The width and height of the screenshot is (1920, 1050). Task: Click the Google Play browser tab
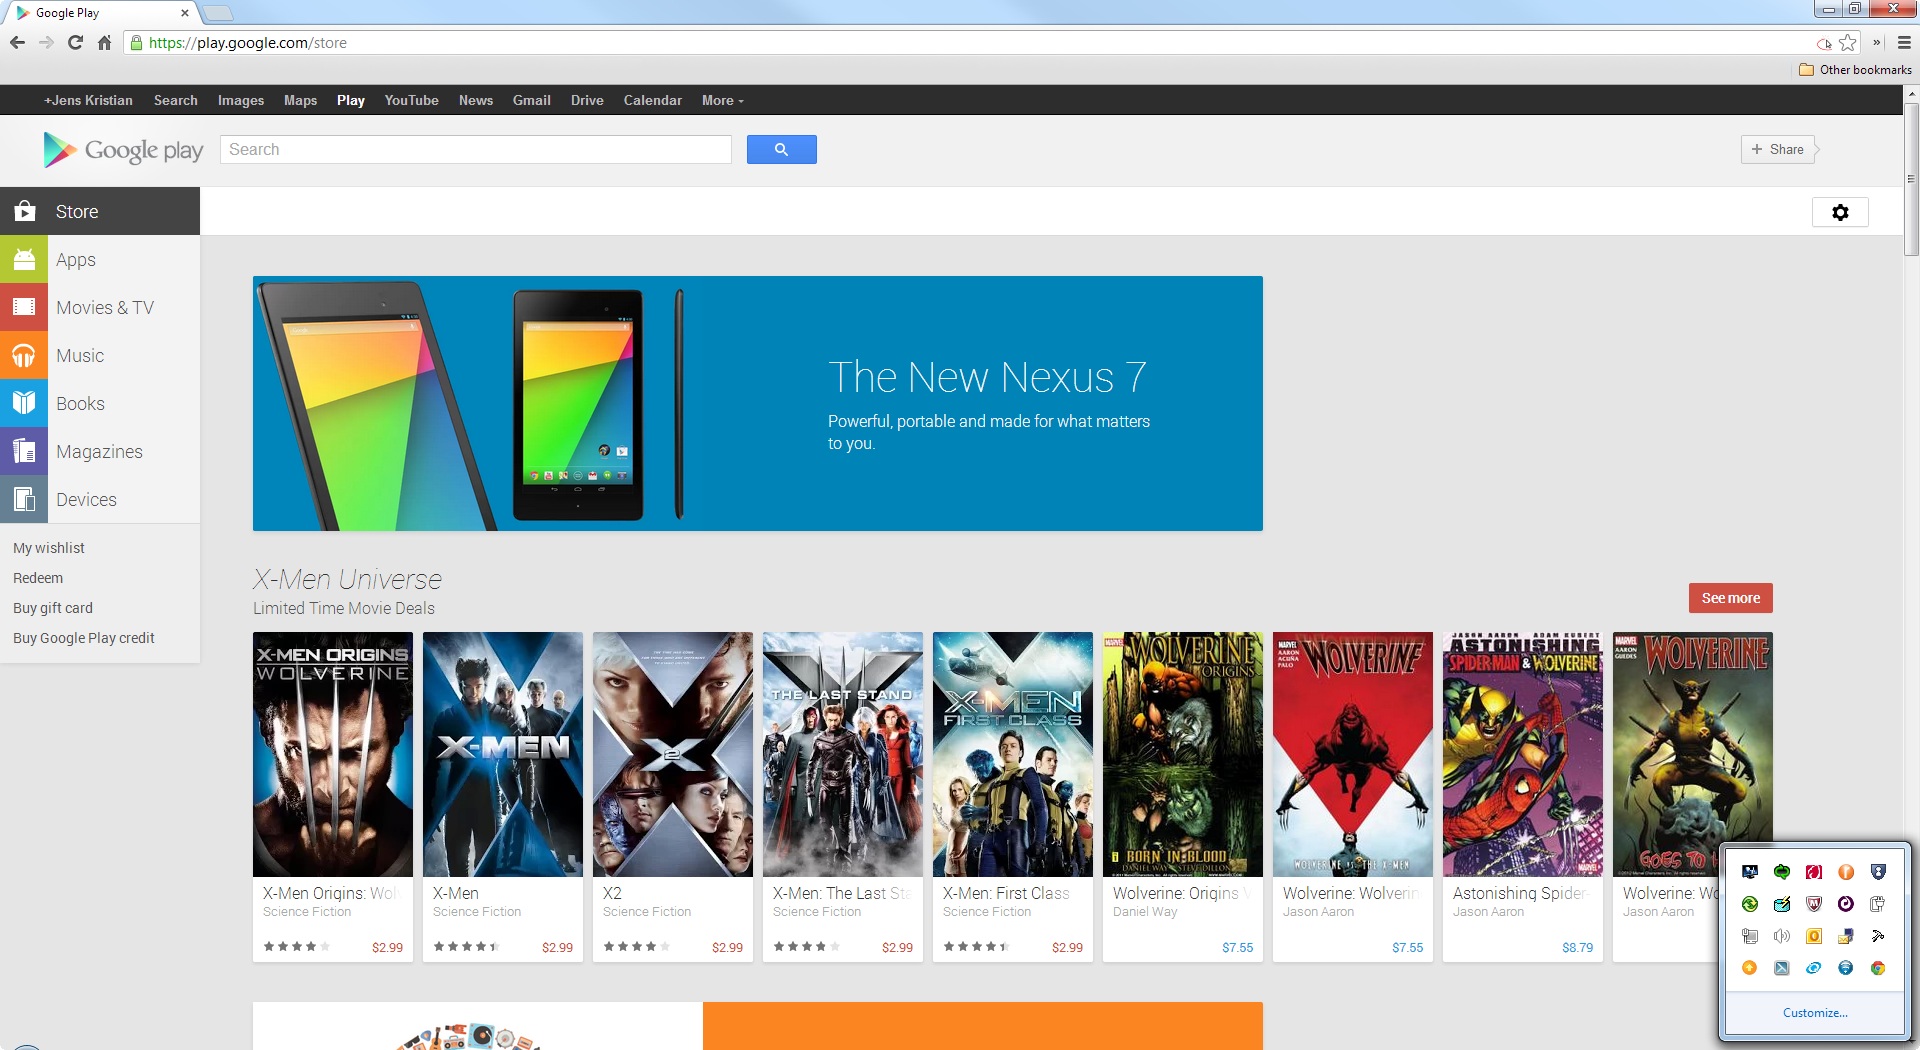100,13
